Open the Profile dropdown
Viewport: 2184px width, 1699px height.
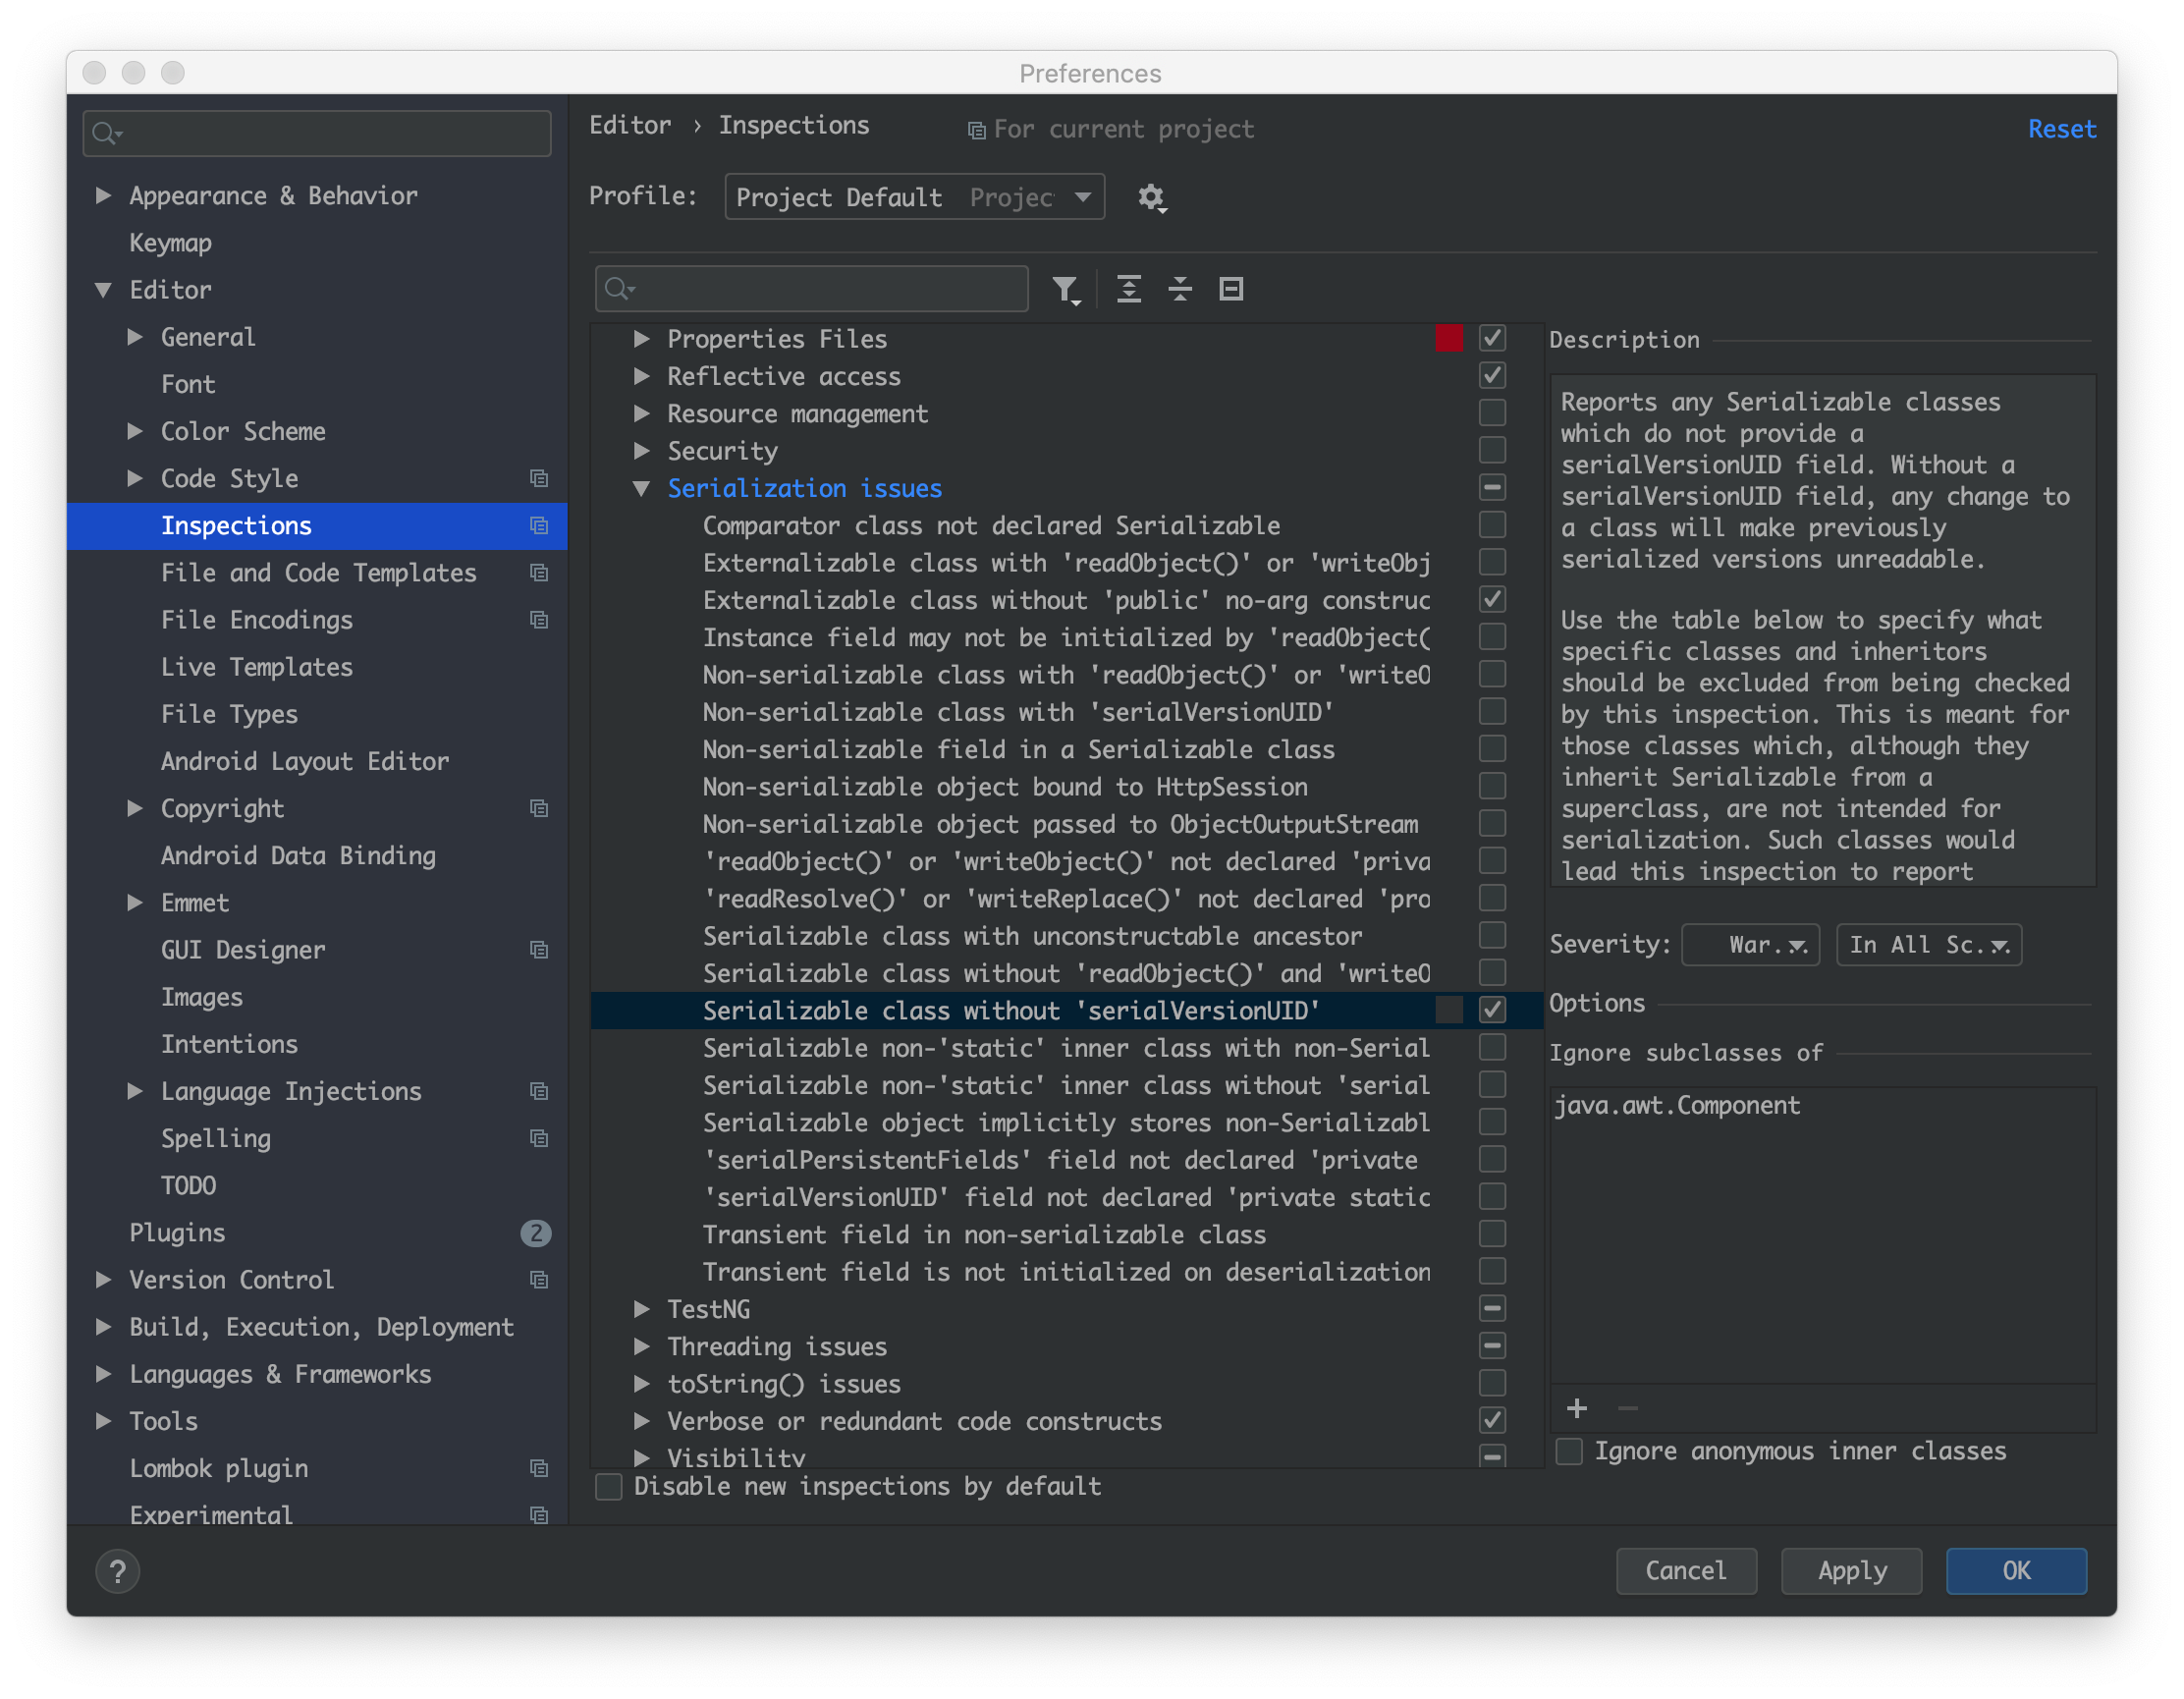(x=914, y=197)
